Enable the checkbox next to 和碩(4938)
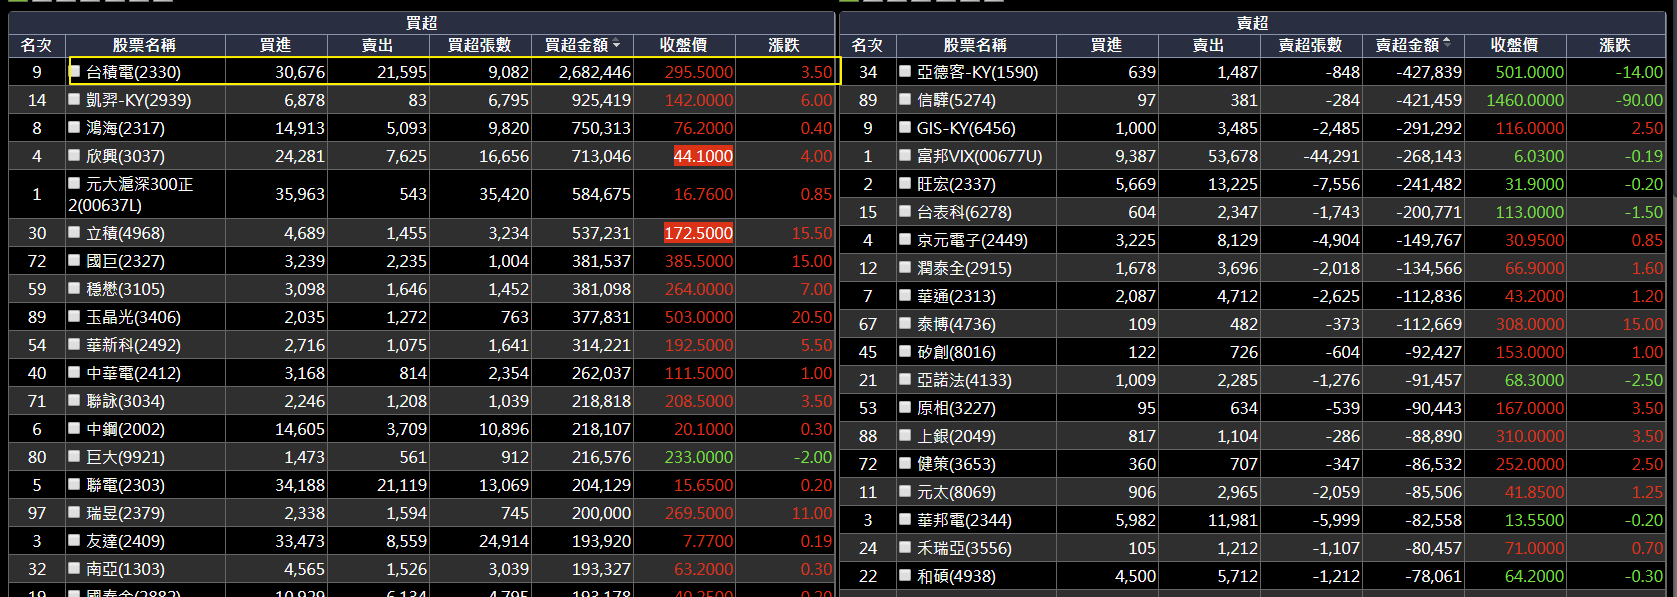 (x=905, y=575)
